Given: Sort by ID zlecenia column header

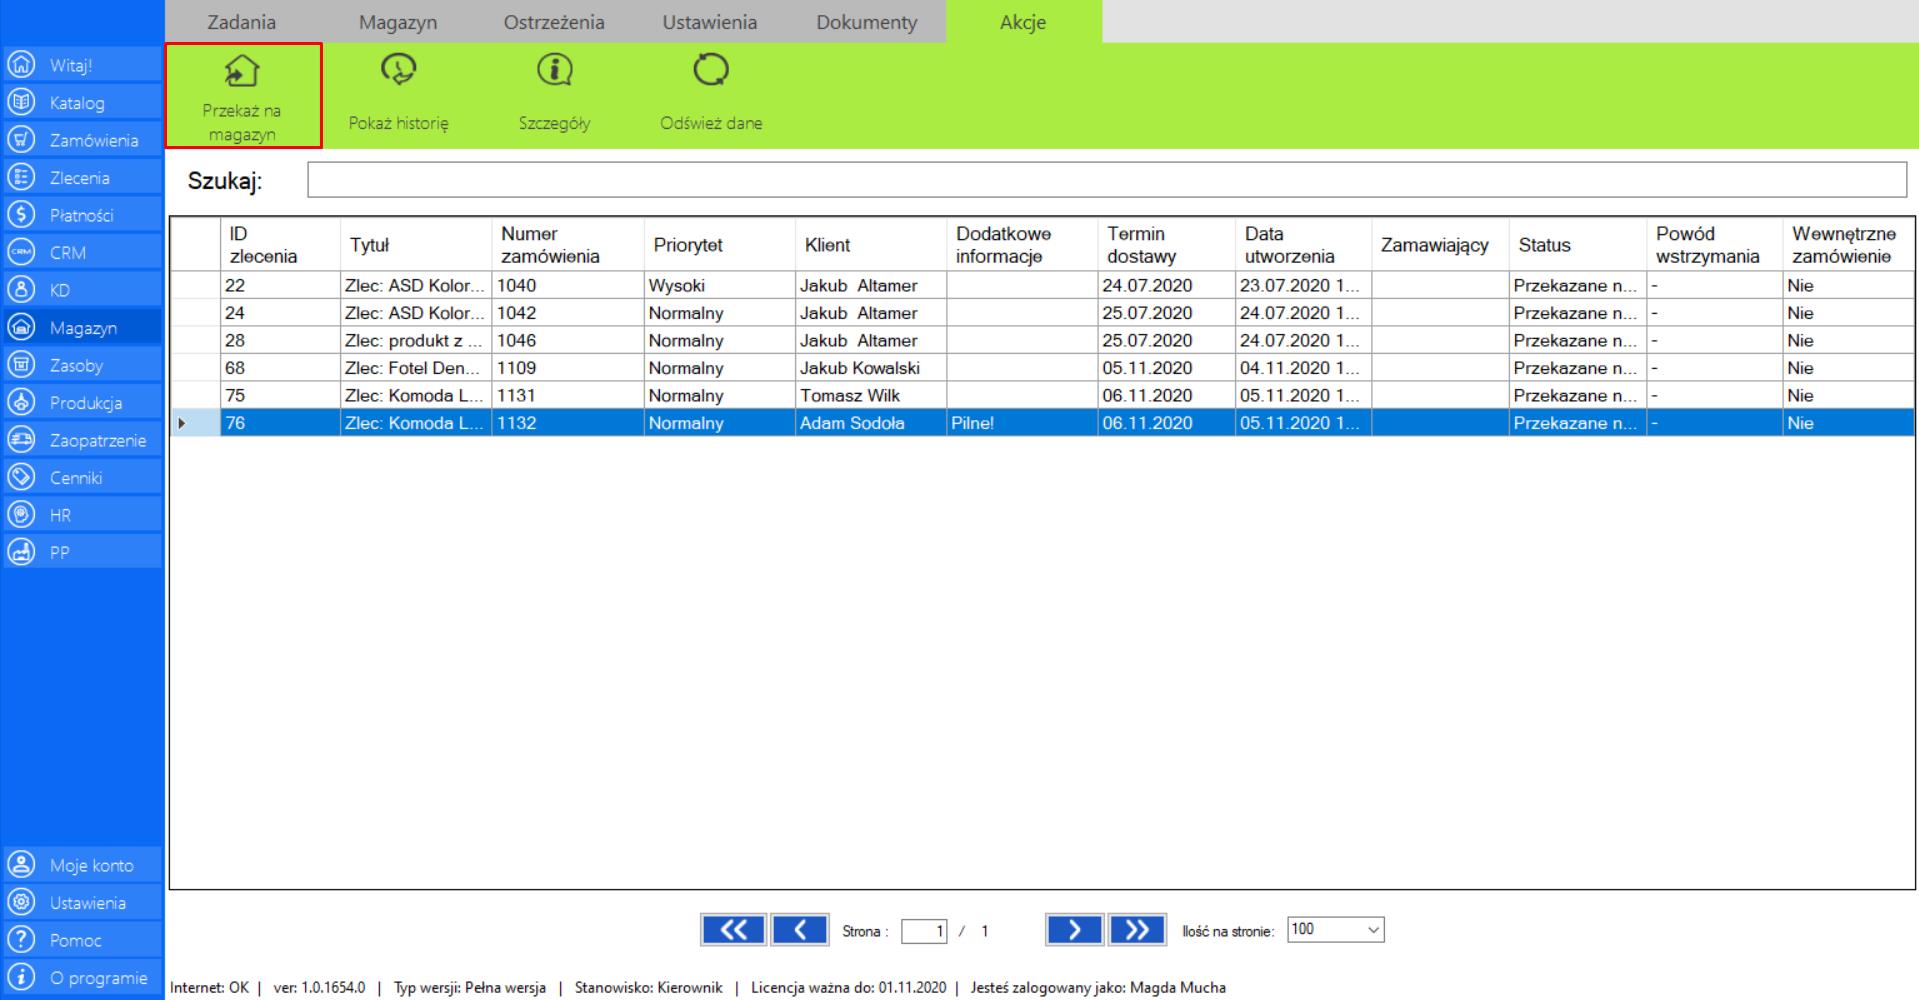Looking at the screenshot, I should (280, 245).
